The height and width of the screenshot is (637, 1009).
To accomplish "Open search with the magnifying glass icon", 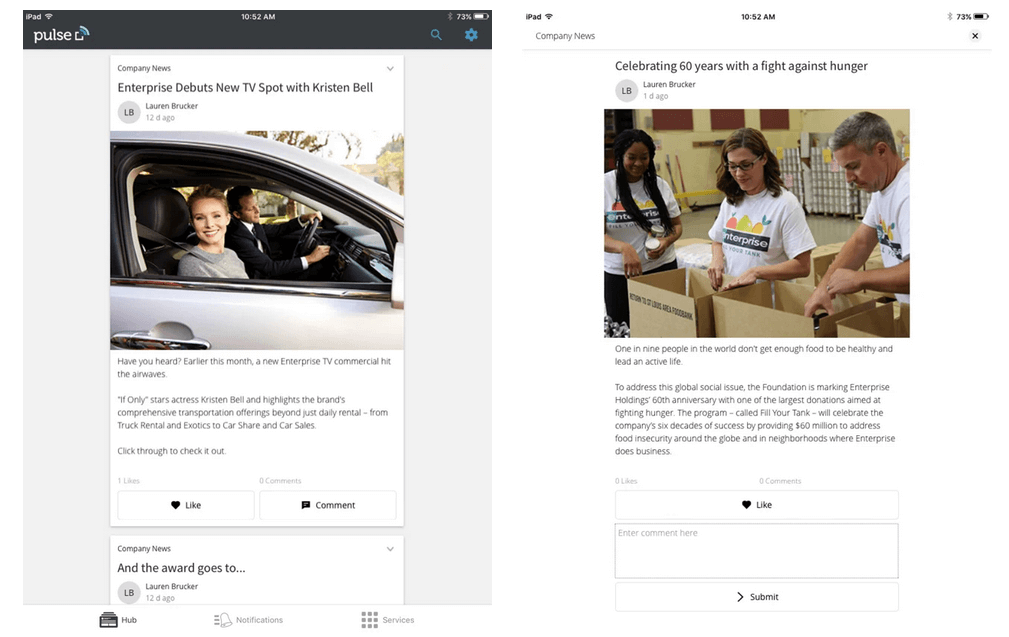I will 436,34.
